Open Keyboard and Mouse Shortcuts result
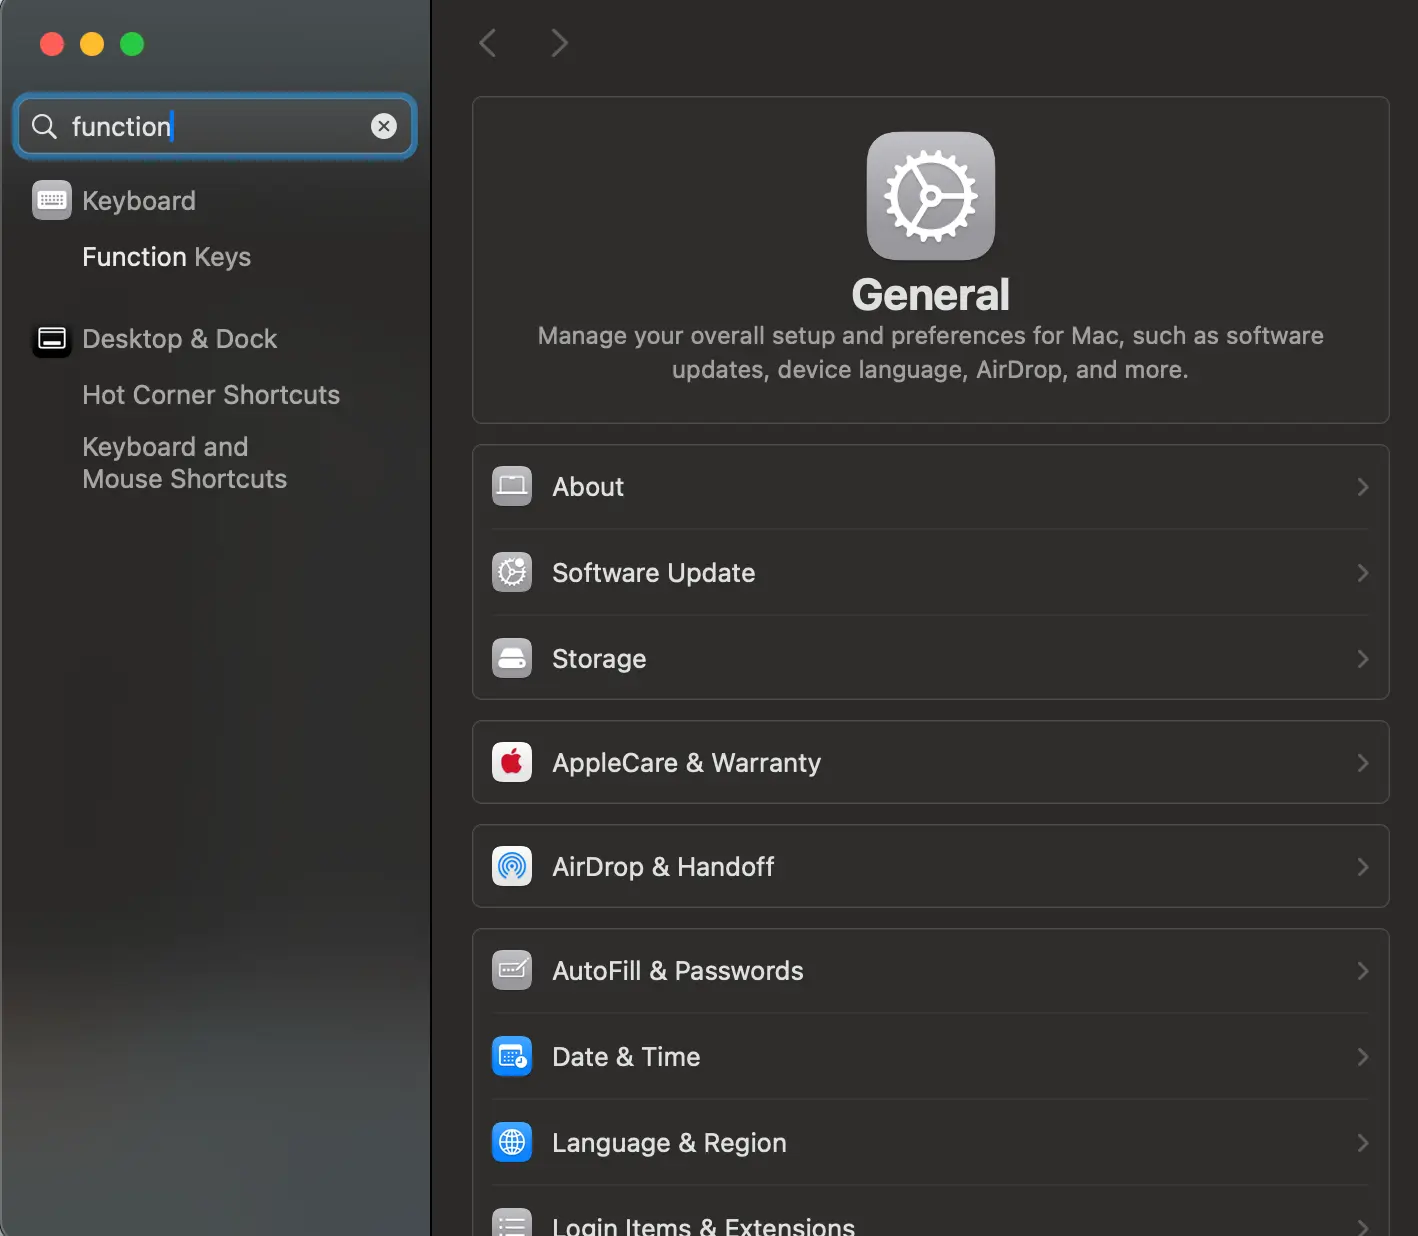The height and width of the screenshot is (1236, 1418). tap(185, 463)
